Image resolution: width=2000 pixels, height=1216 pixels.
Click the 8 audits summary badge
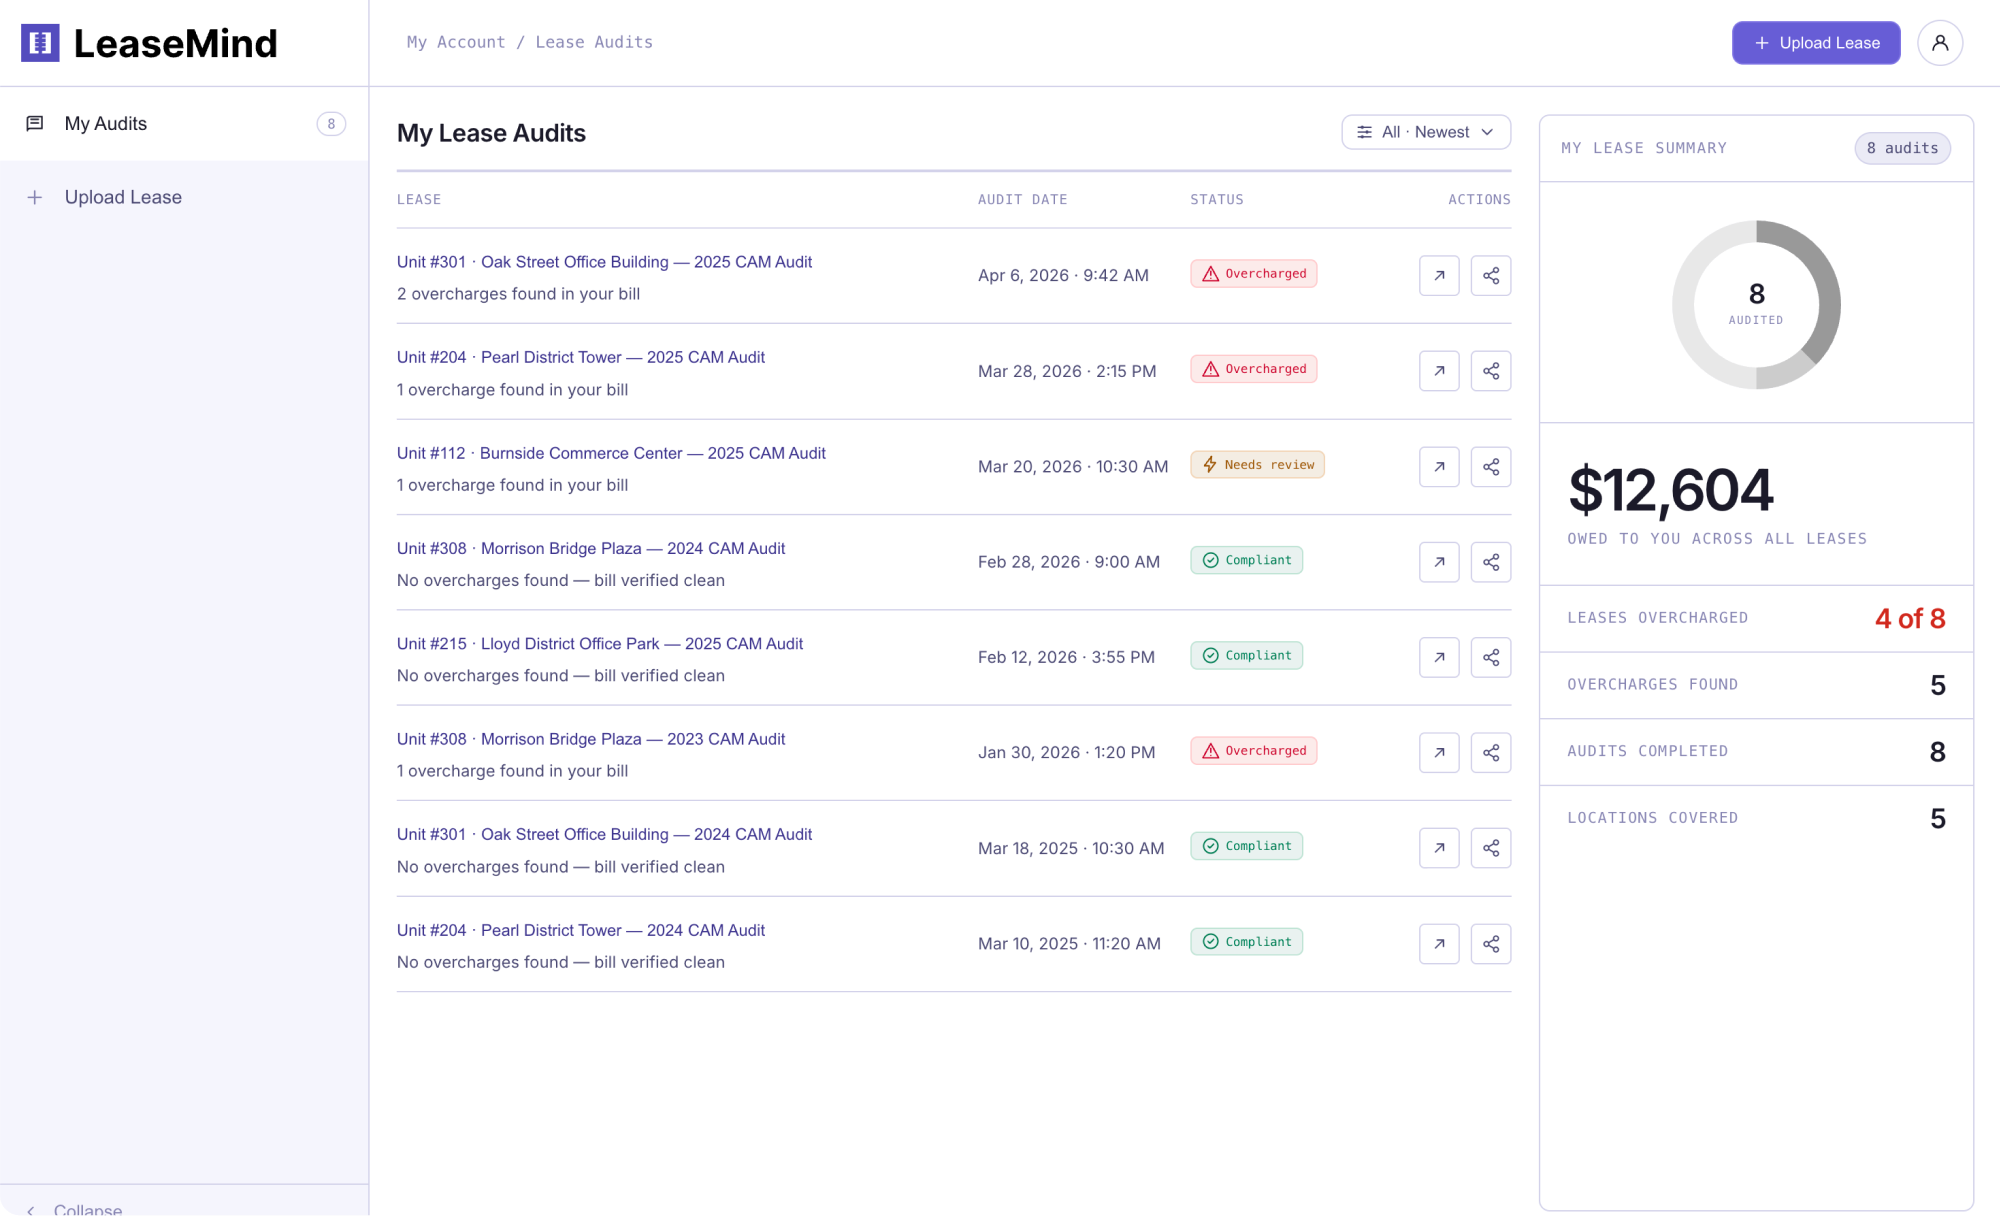click(1901, 148)
